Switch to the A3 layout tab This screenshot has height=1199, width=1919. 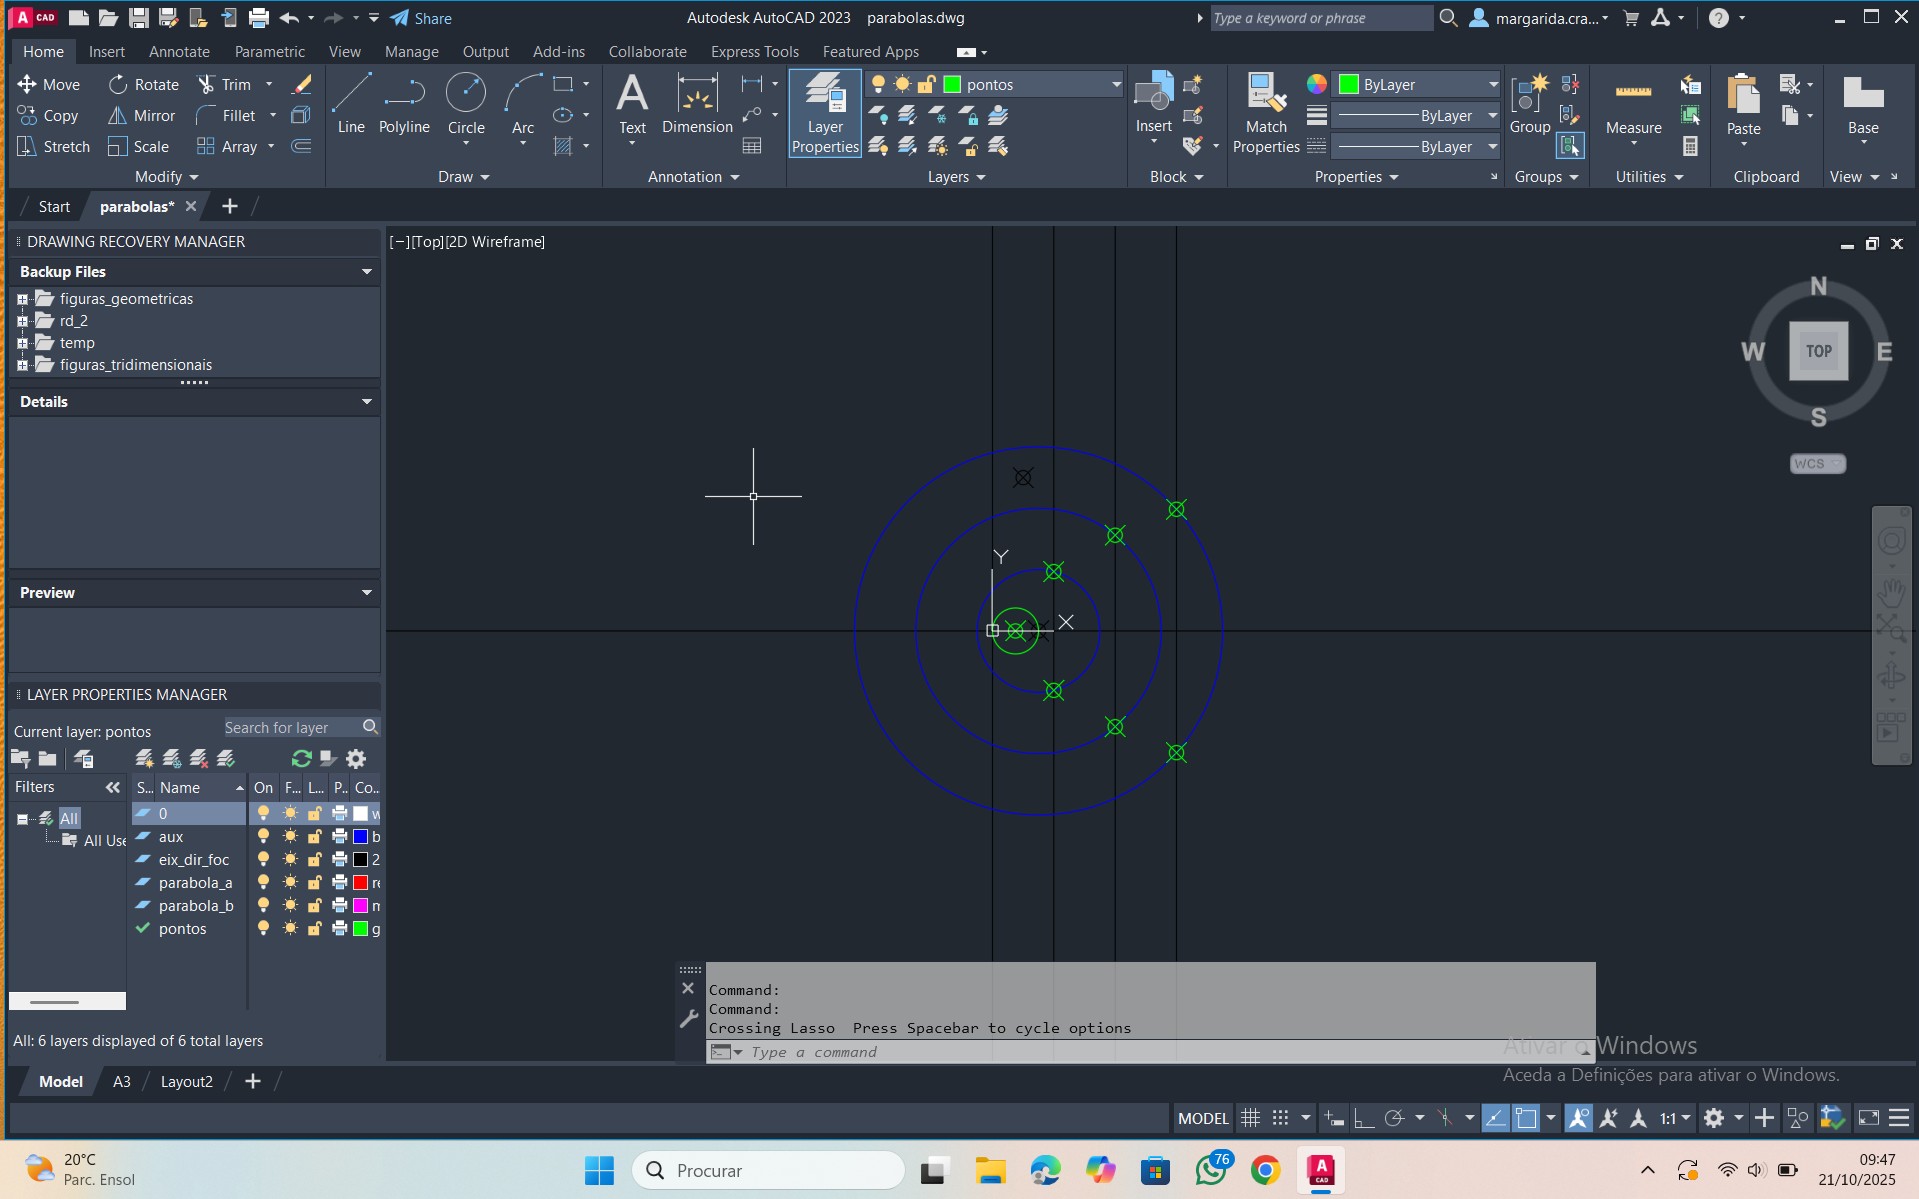coord(121,1082)
